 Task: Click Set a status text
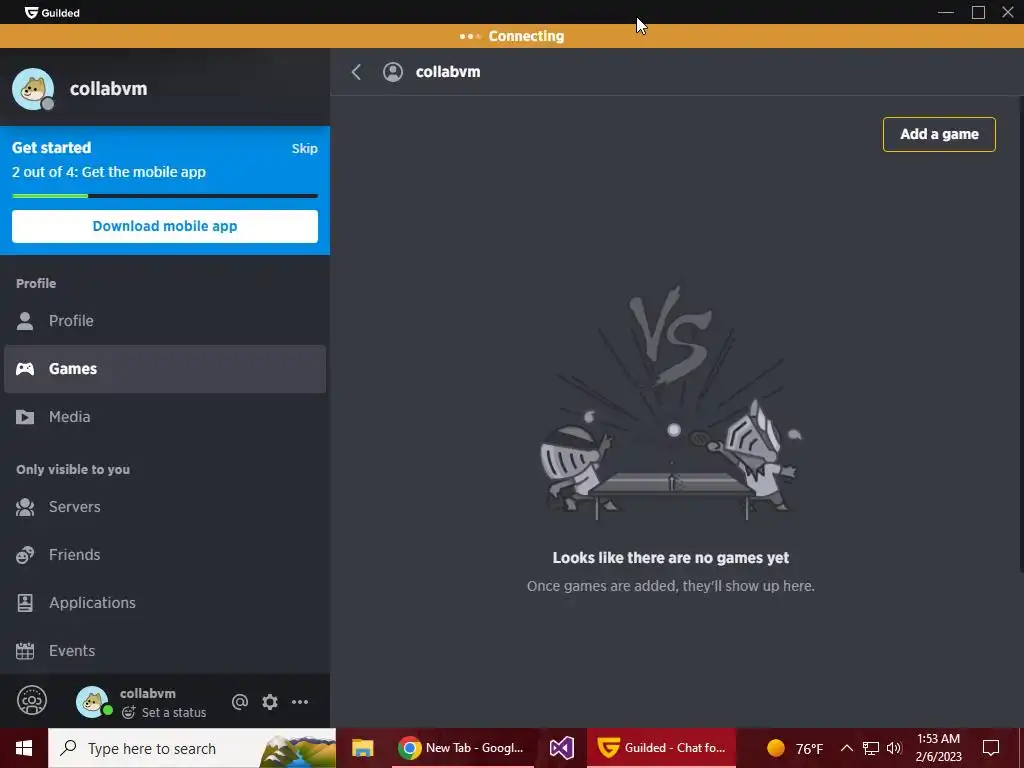pos(174,712)
